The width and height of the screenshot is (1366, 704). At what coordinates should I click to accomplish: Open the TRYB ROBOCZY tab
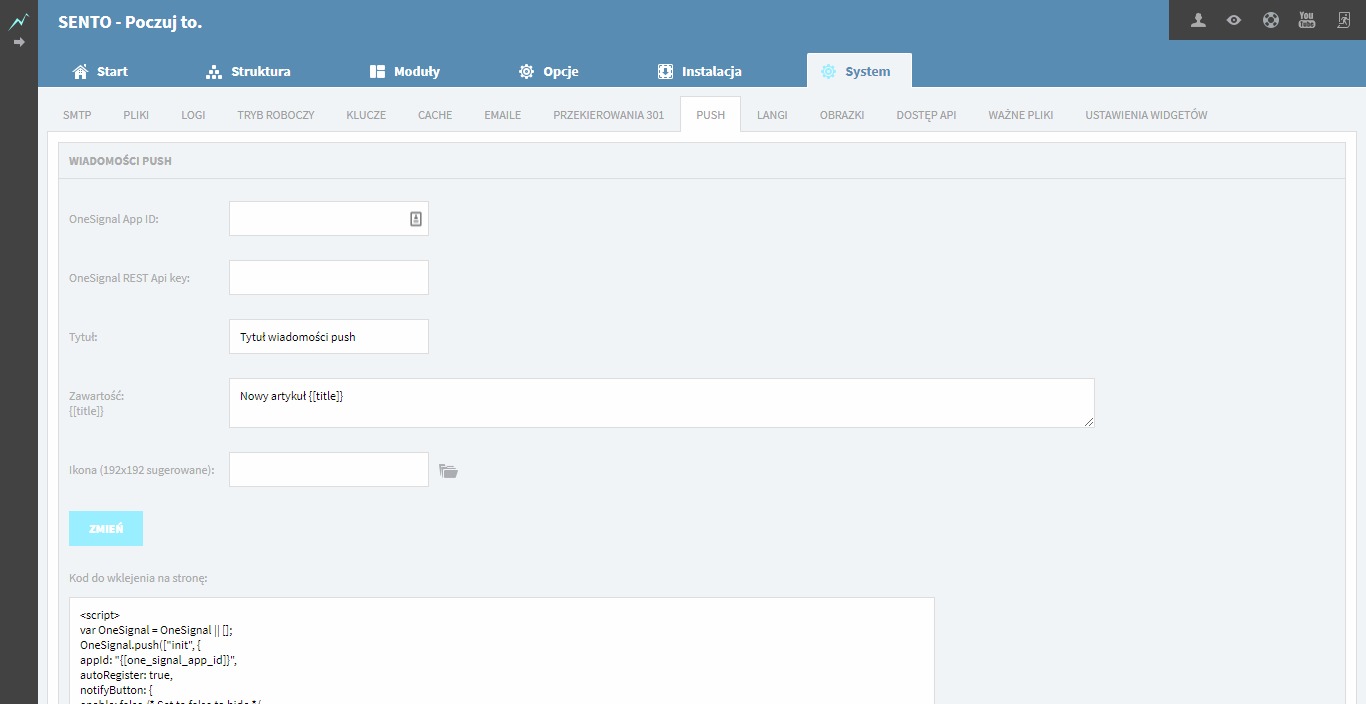click(276, 115)
